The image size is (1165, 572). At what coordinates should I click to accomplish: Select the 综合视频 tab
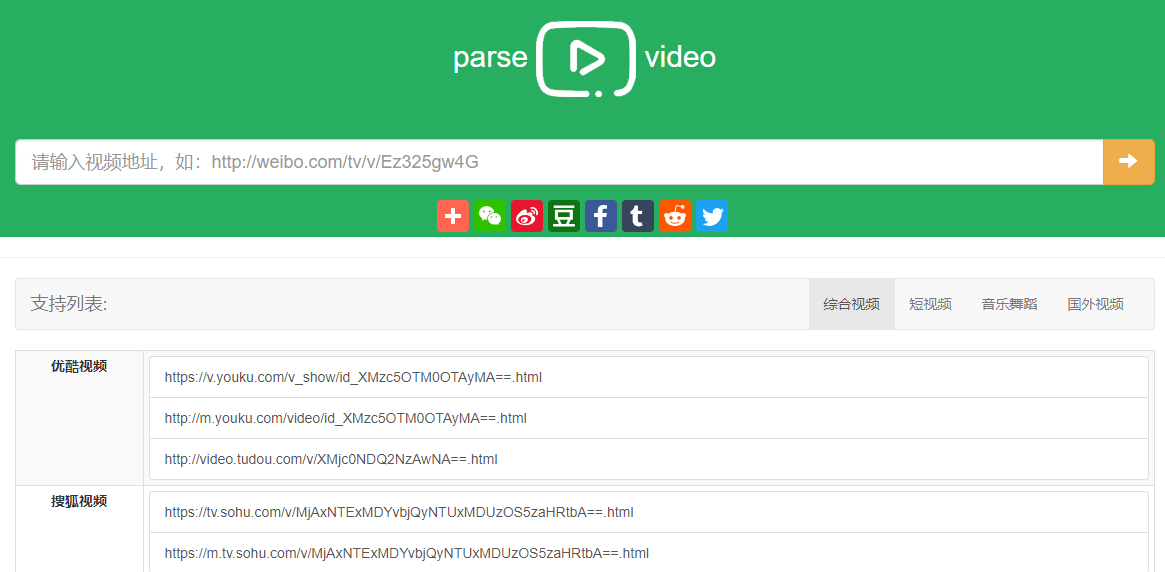click(x=851, y=304)
